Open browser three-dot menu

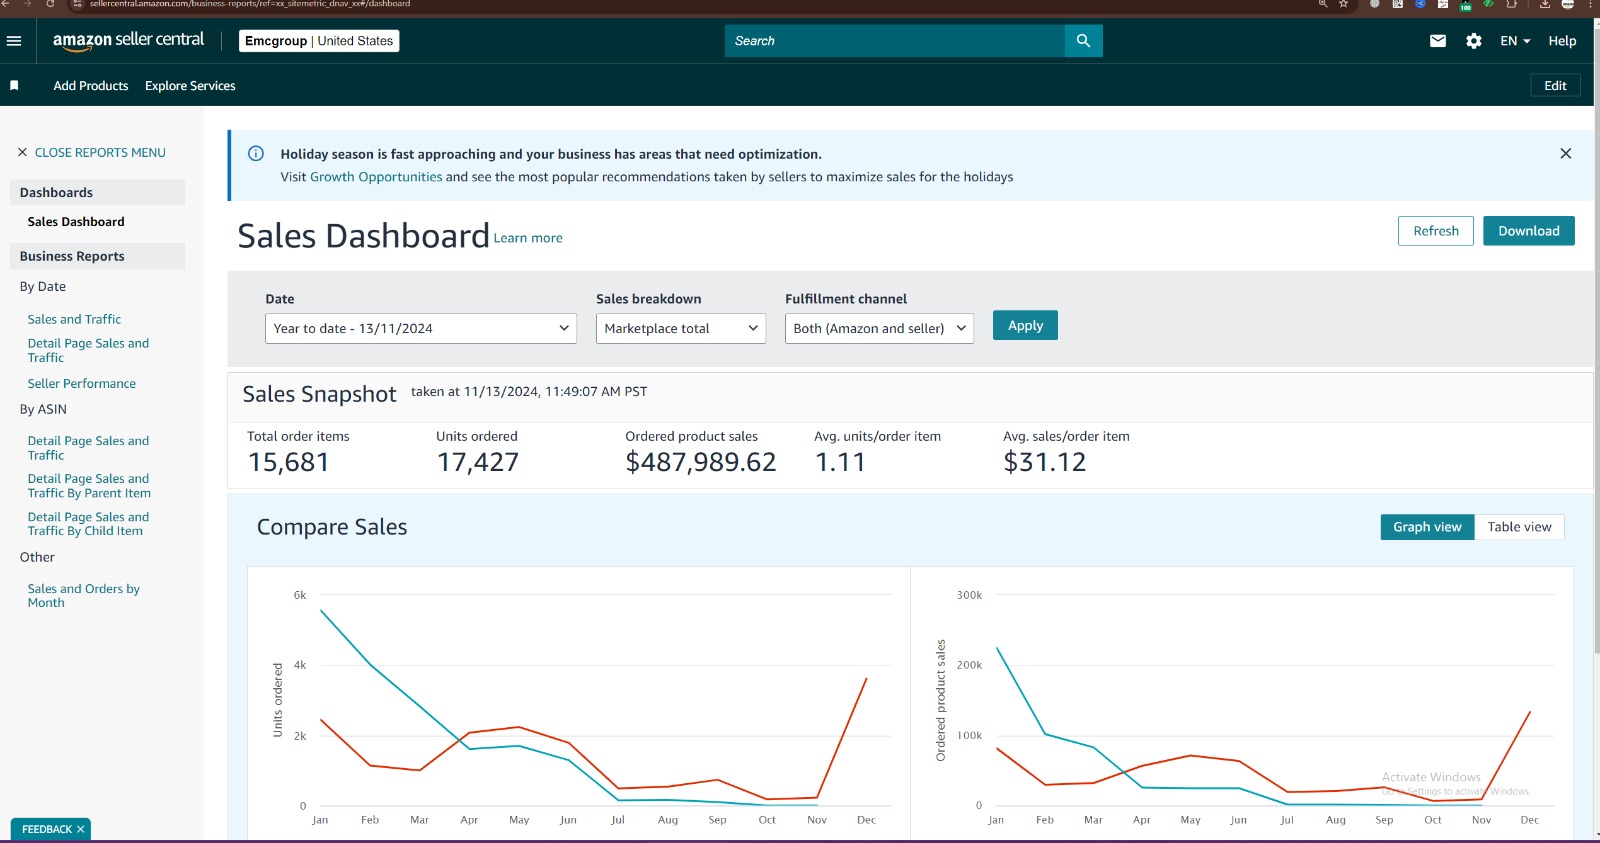[1589, 4]
